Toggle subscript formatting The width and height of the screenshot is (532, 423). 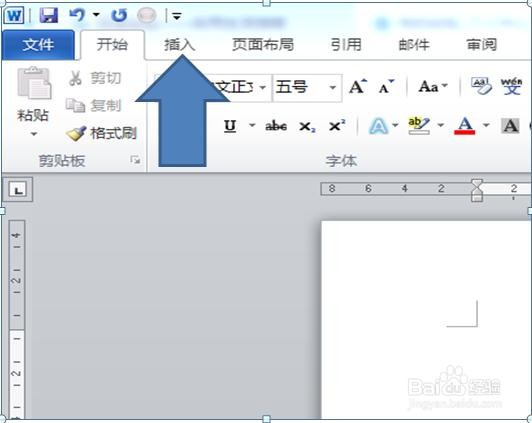[307, 127]
